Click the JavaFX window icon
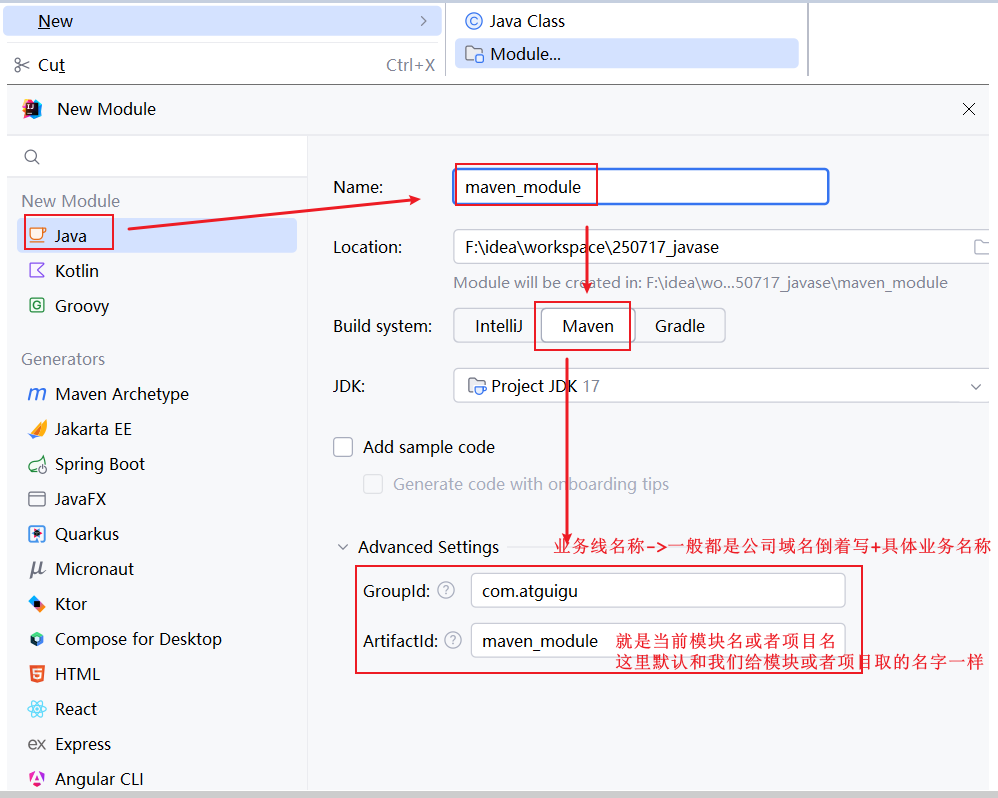The image size is (998, 798). point(37,499)
